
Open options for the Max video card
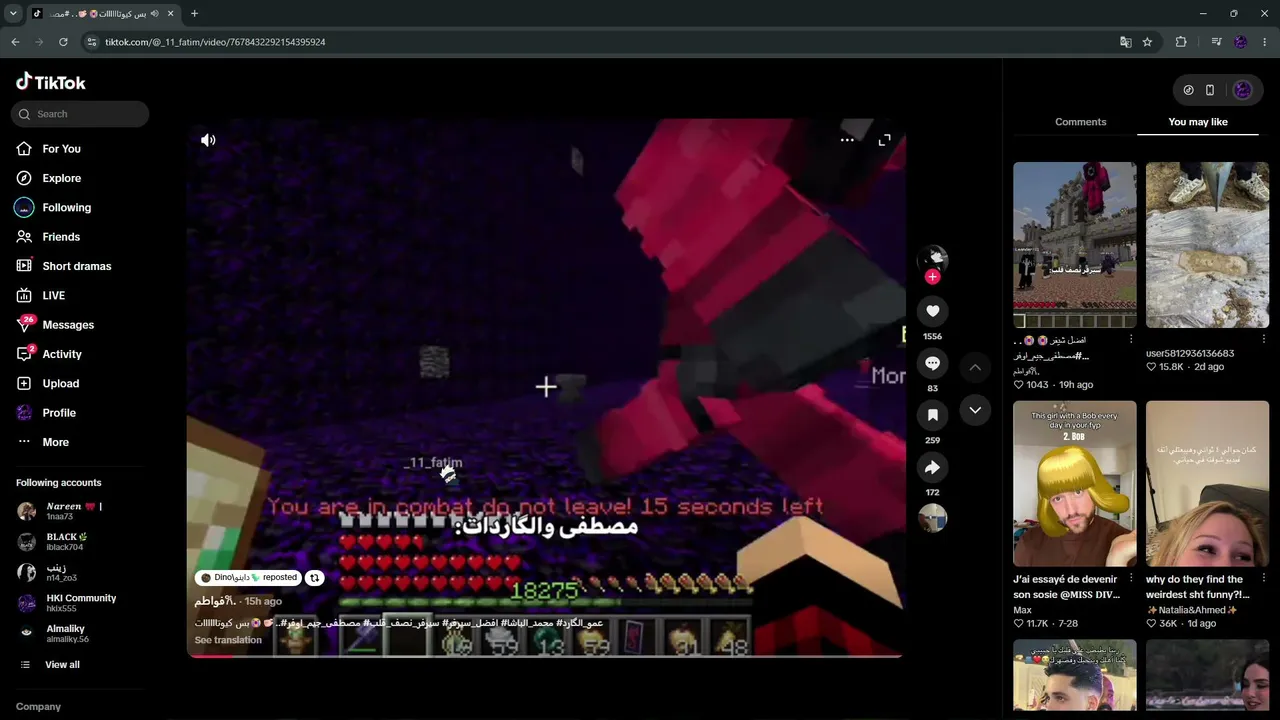(x=1131, y=579)
